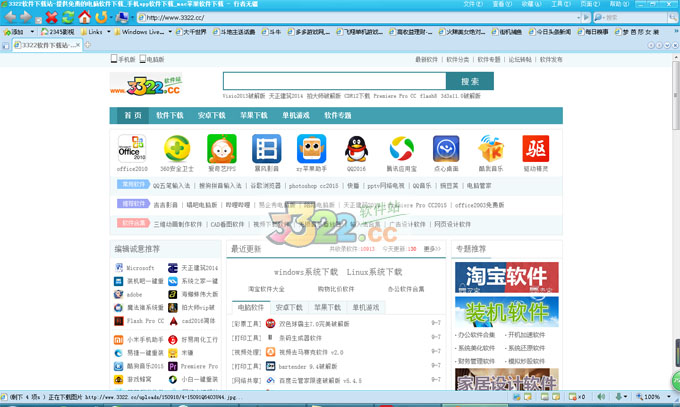The image size is (680, 407).
Task: Open the xy苹果助手 app icon
Action: [311, 148]
